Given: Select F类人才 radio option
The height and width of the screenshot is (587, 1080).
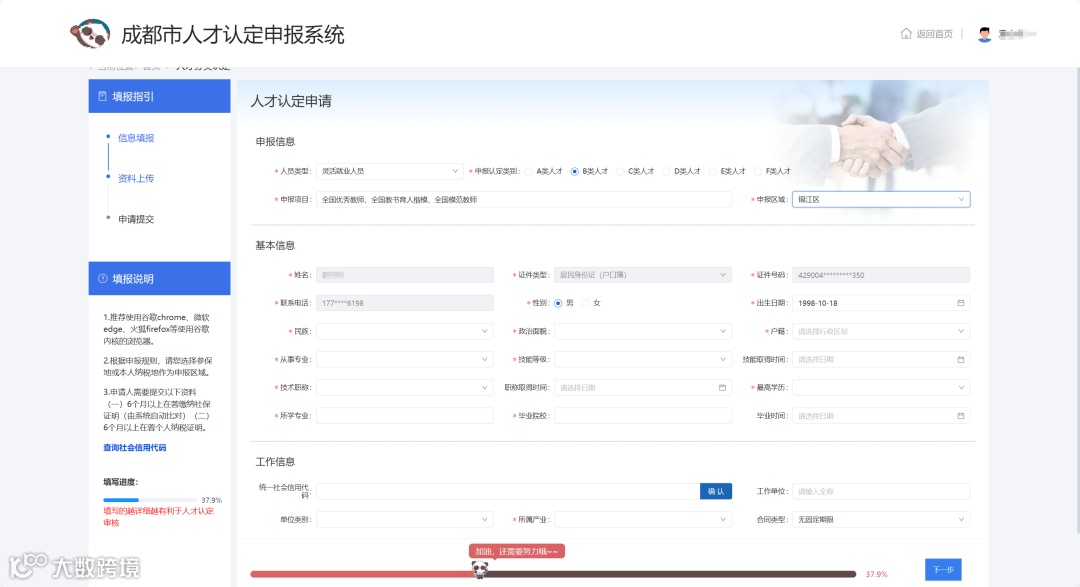Looking at the screenshot, I should click(758, 172).
